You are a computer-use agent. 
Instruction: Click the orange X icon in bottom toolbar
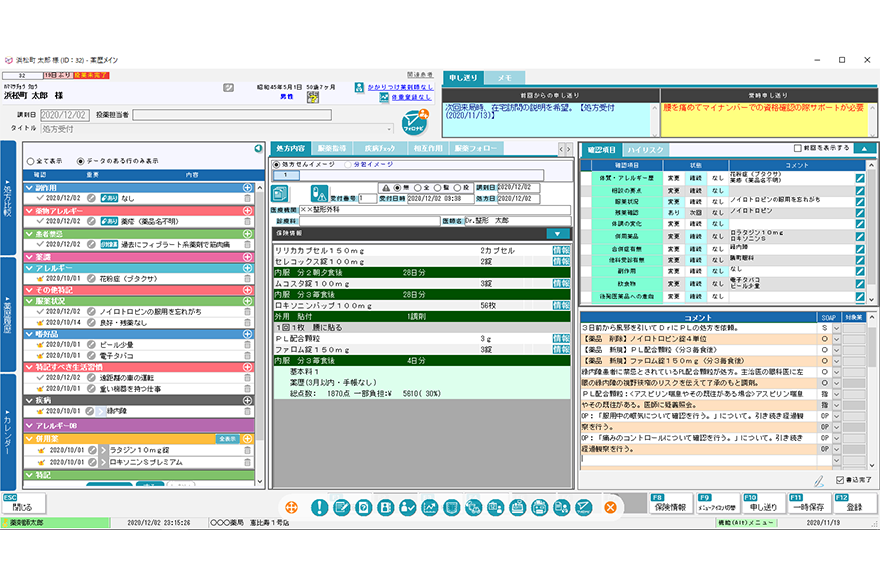pos(609,507)
